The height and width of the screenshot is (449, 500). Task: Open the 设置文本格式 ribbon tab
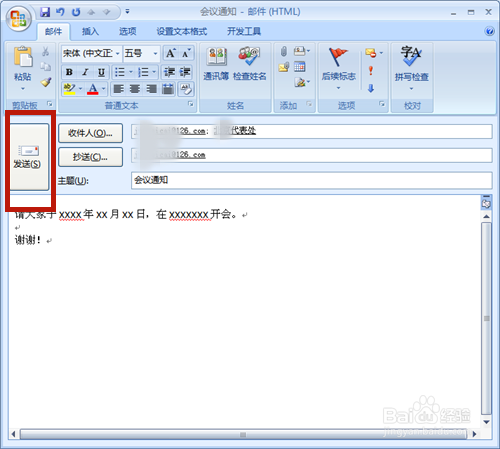(x=182, y=31)
